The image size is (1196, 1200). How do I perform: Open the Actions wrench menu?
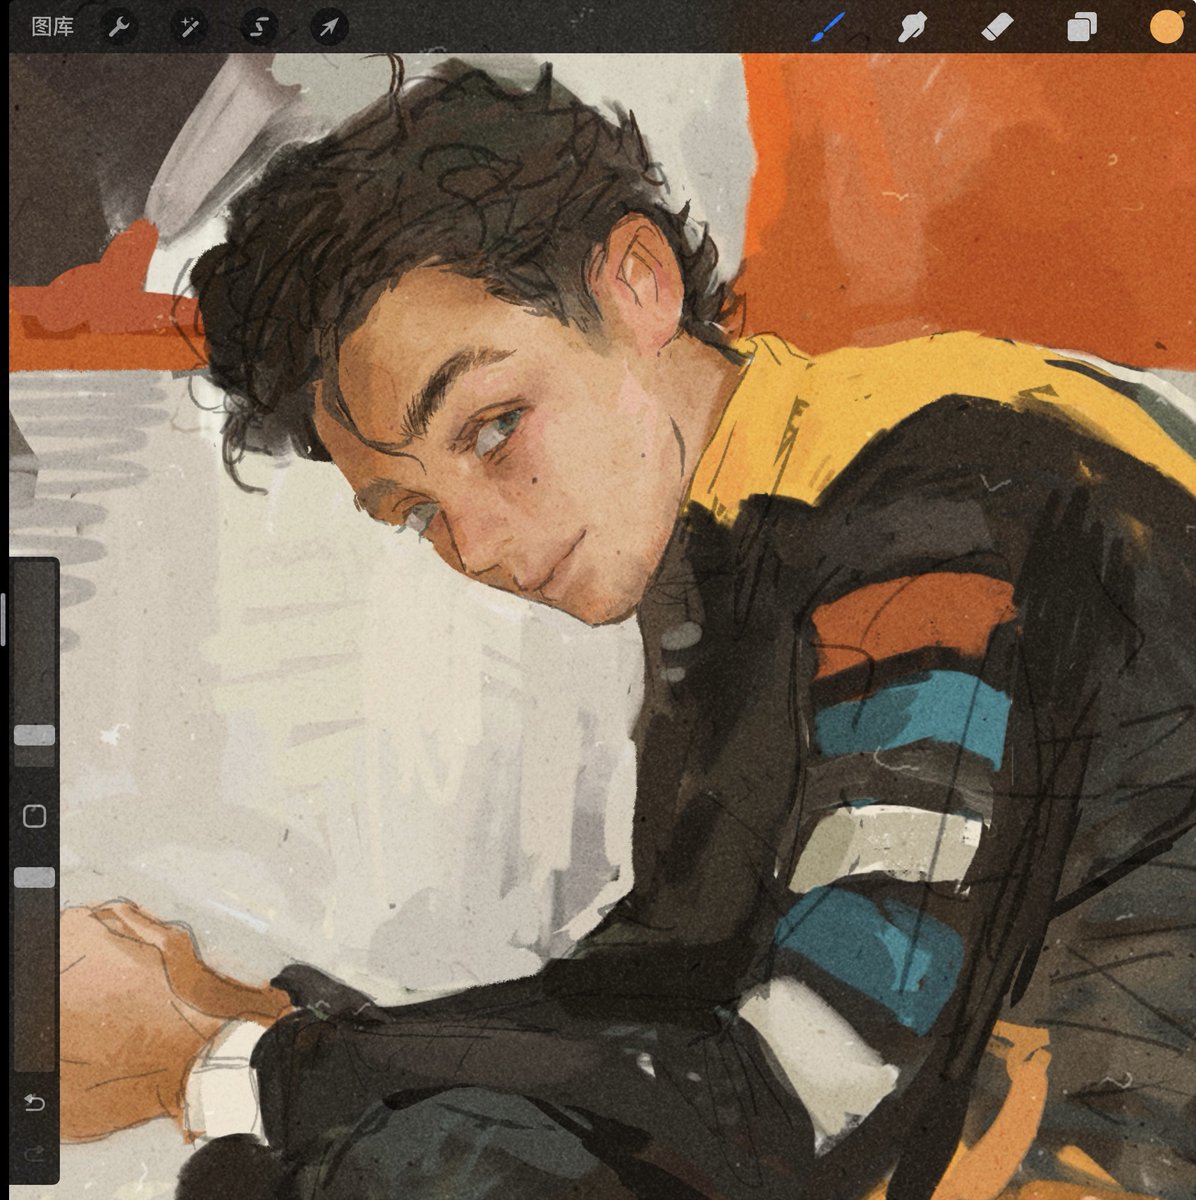120,27
